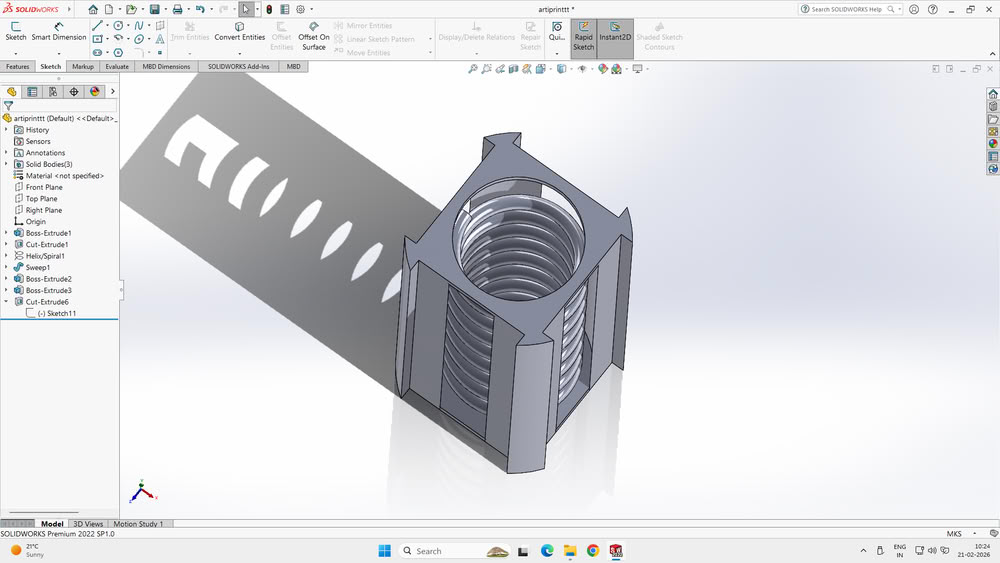
Task: Print using the printer icon
Action: [177, 10]
